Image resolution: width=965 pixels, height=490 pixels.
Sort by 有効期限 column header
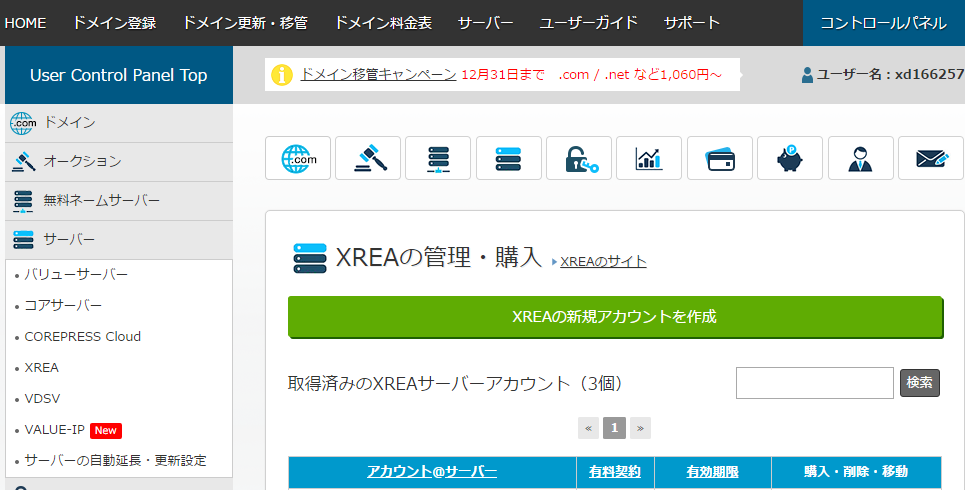click(x=713, y=472)
